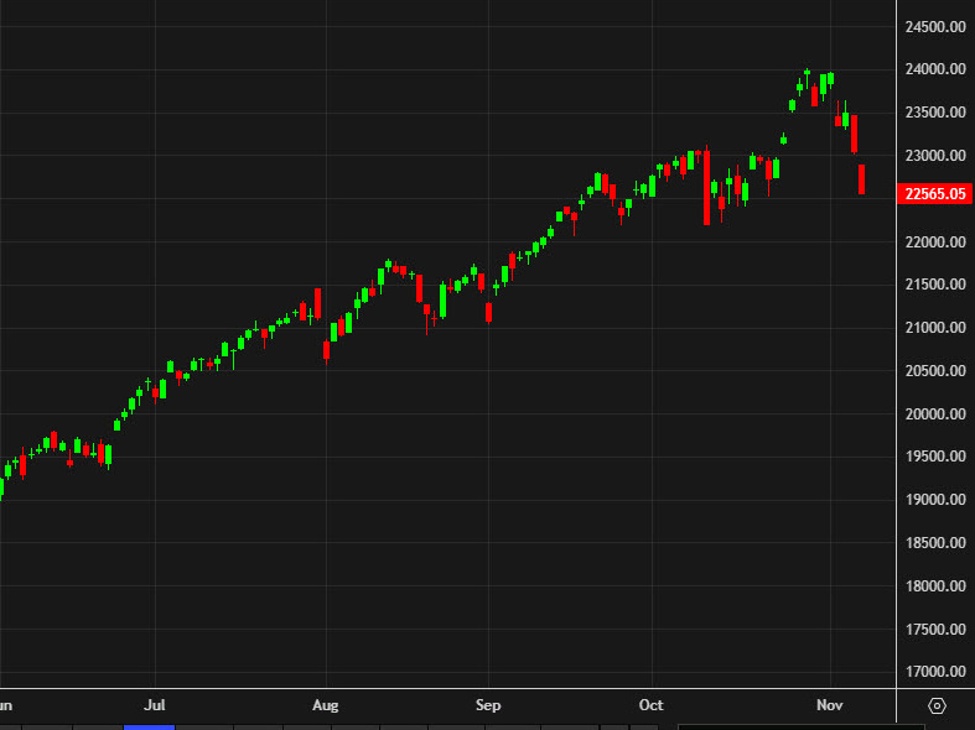
Task: Click the tall red candle just before the Aug gridline
Action: click(x=318, y=303)
